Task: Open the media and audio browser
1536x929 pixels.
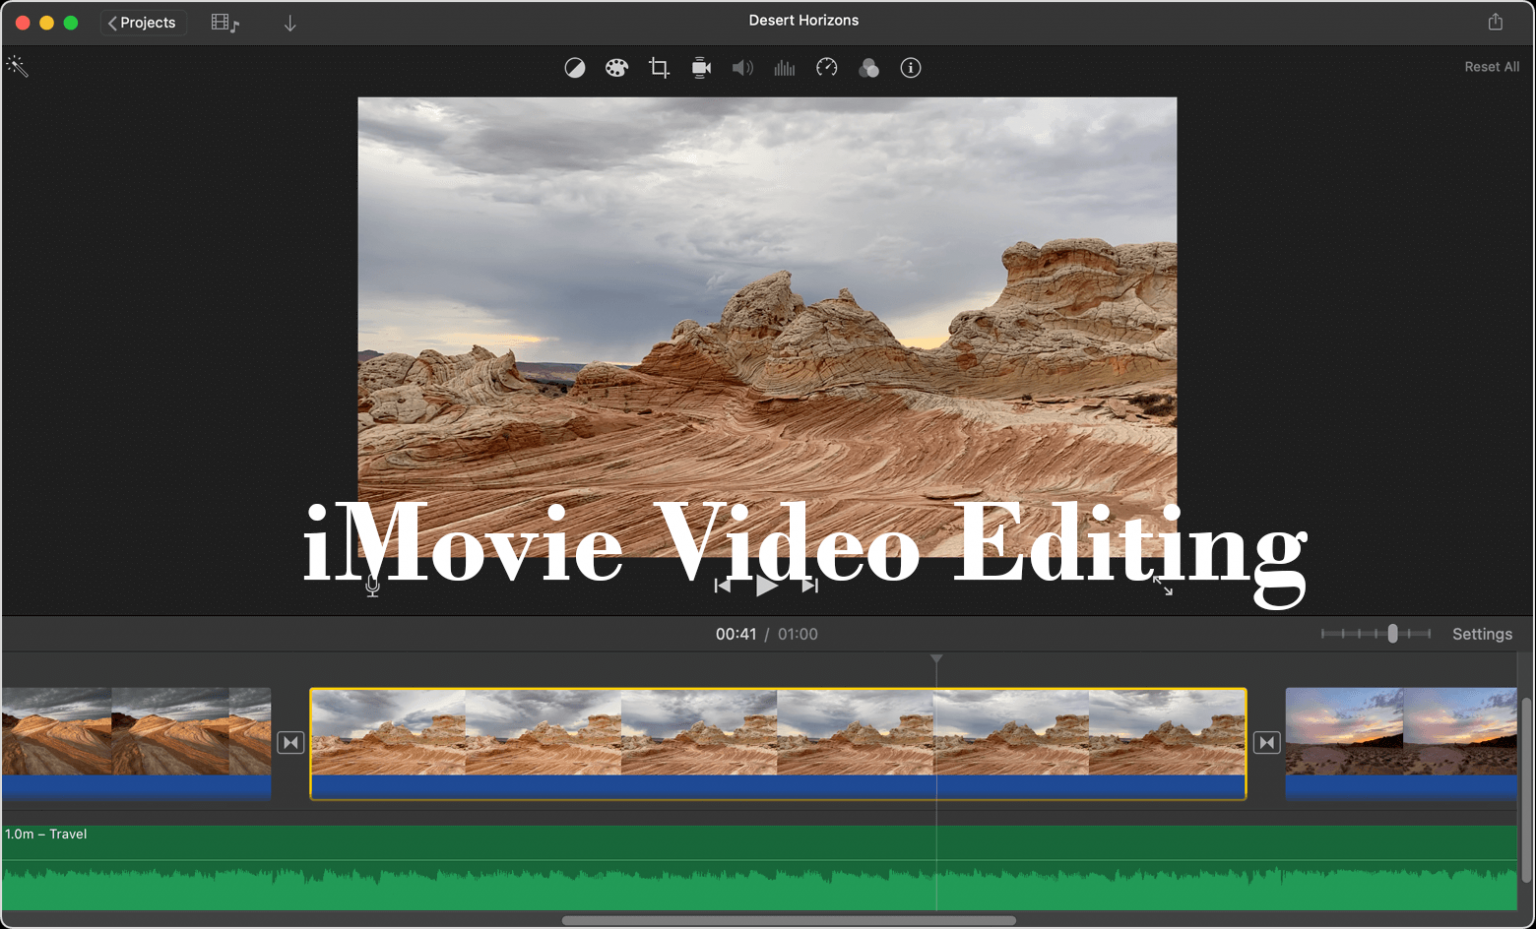Action: click(x=223, y=22)
